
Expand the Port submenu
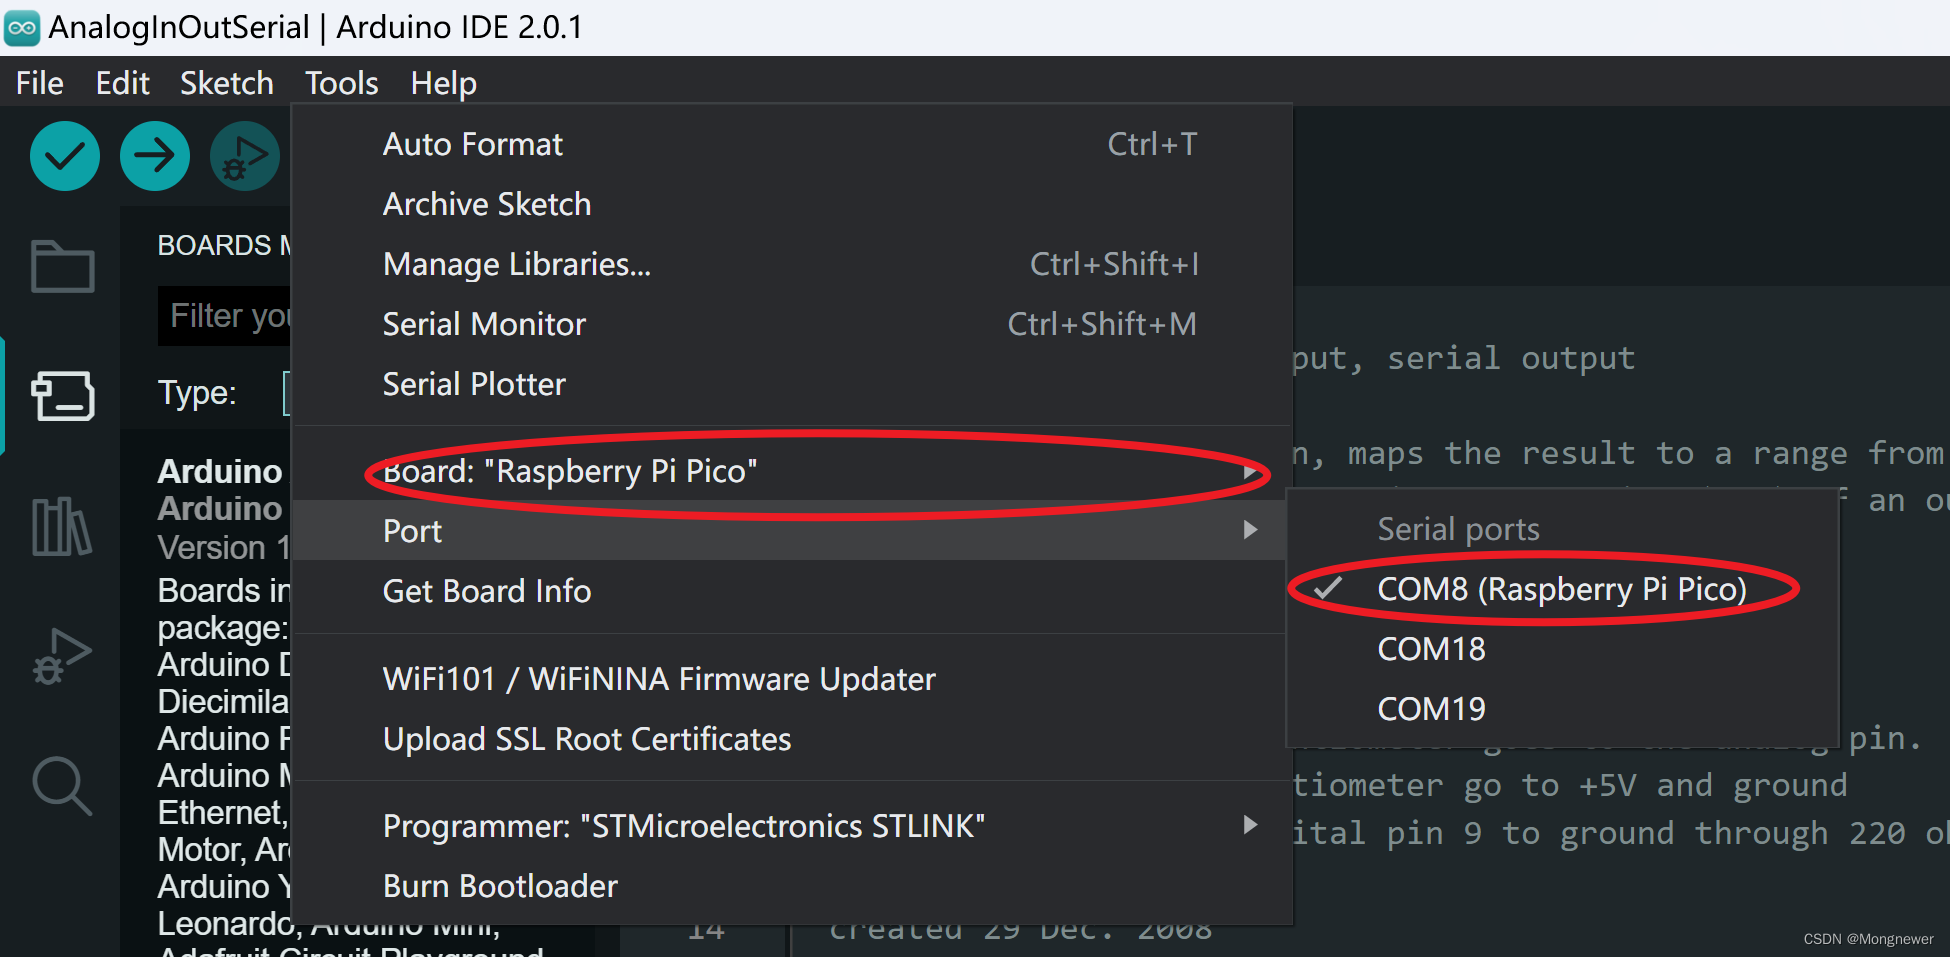[x=790, y=531]
